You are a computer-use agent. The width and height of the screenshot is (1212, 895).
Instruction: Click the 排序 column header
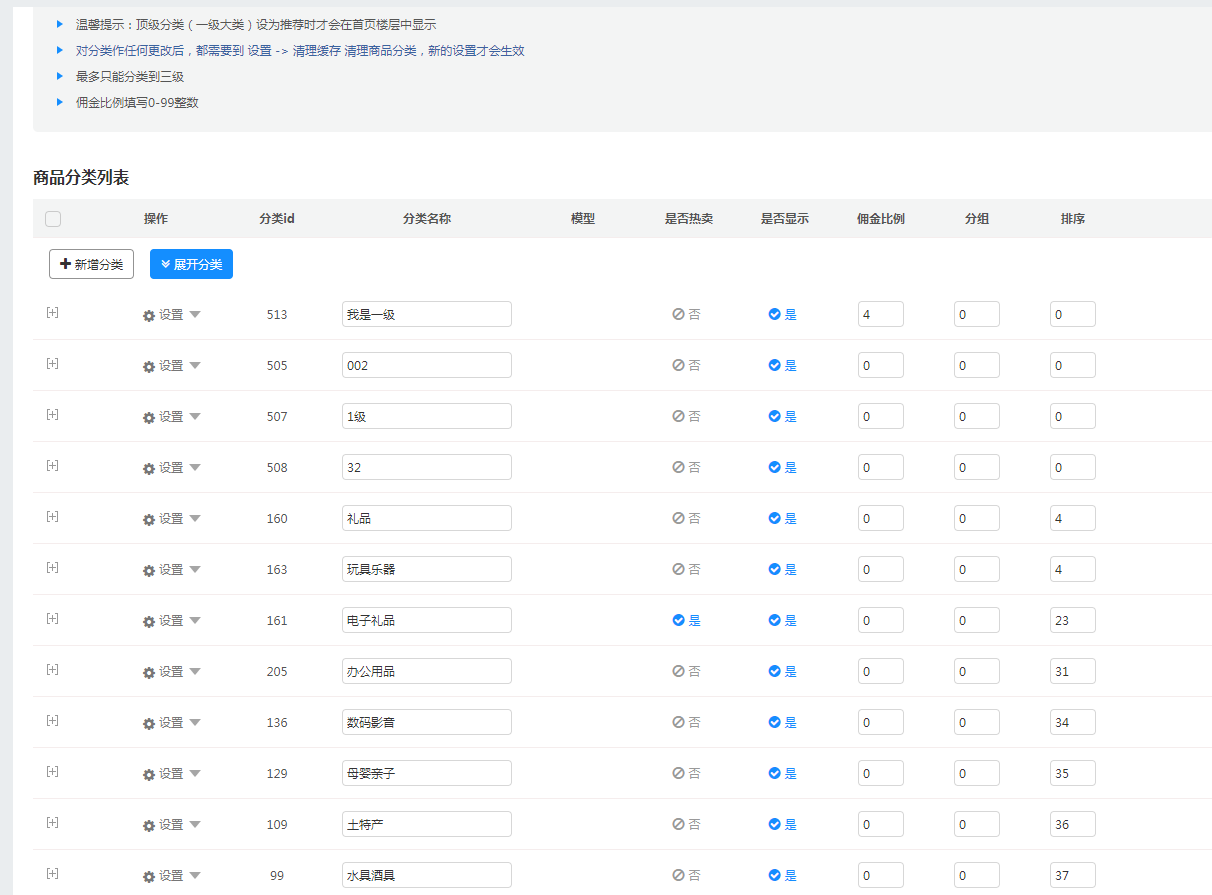[x=1072, y=219]
